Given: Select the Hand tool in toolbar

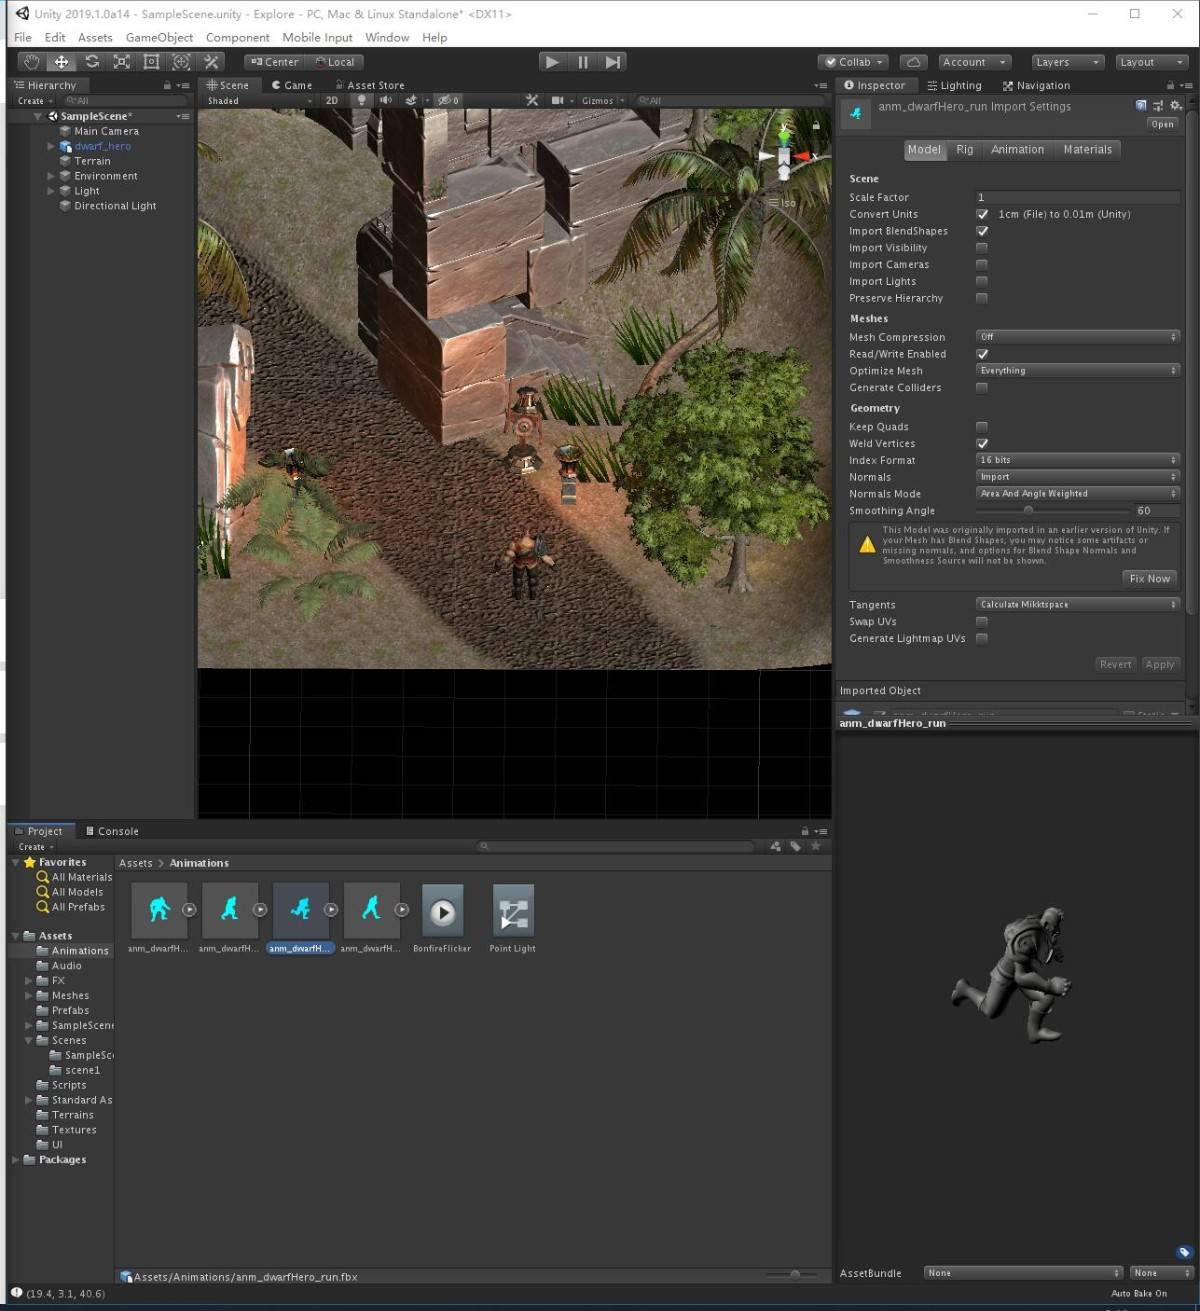Looking at the screenshot, I should pyautogui.click(x=31, y=62).
